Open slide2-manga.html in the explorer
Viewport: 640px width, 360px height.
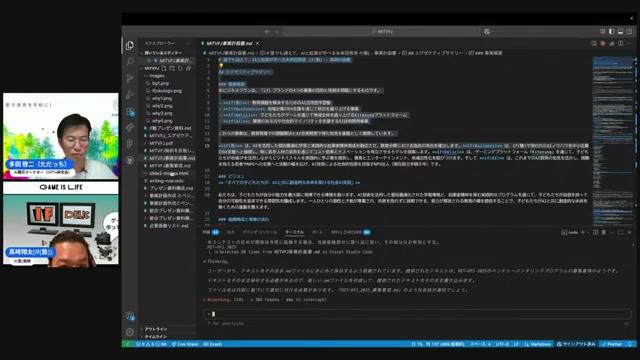[168, 173]
